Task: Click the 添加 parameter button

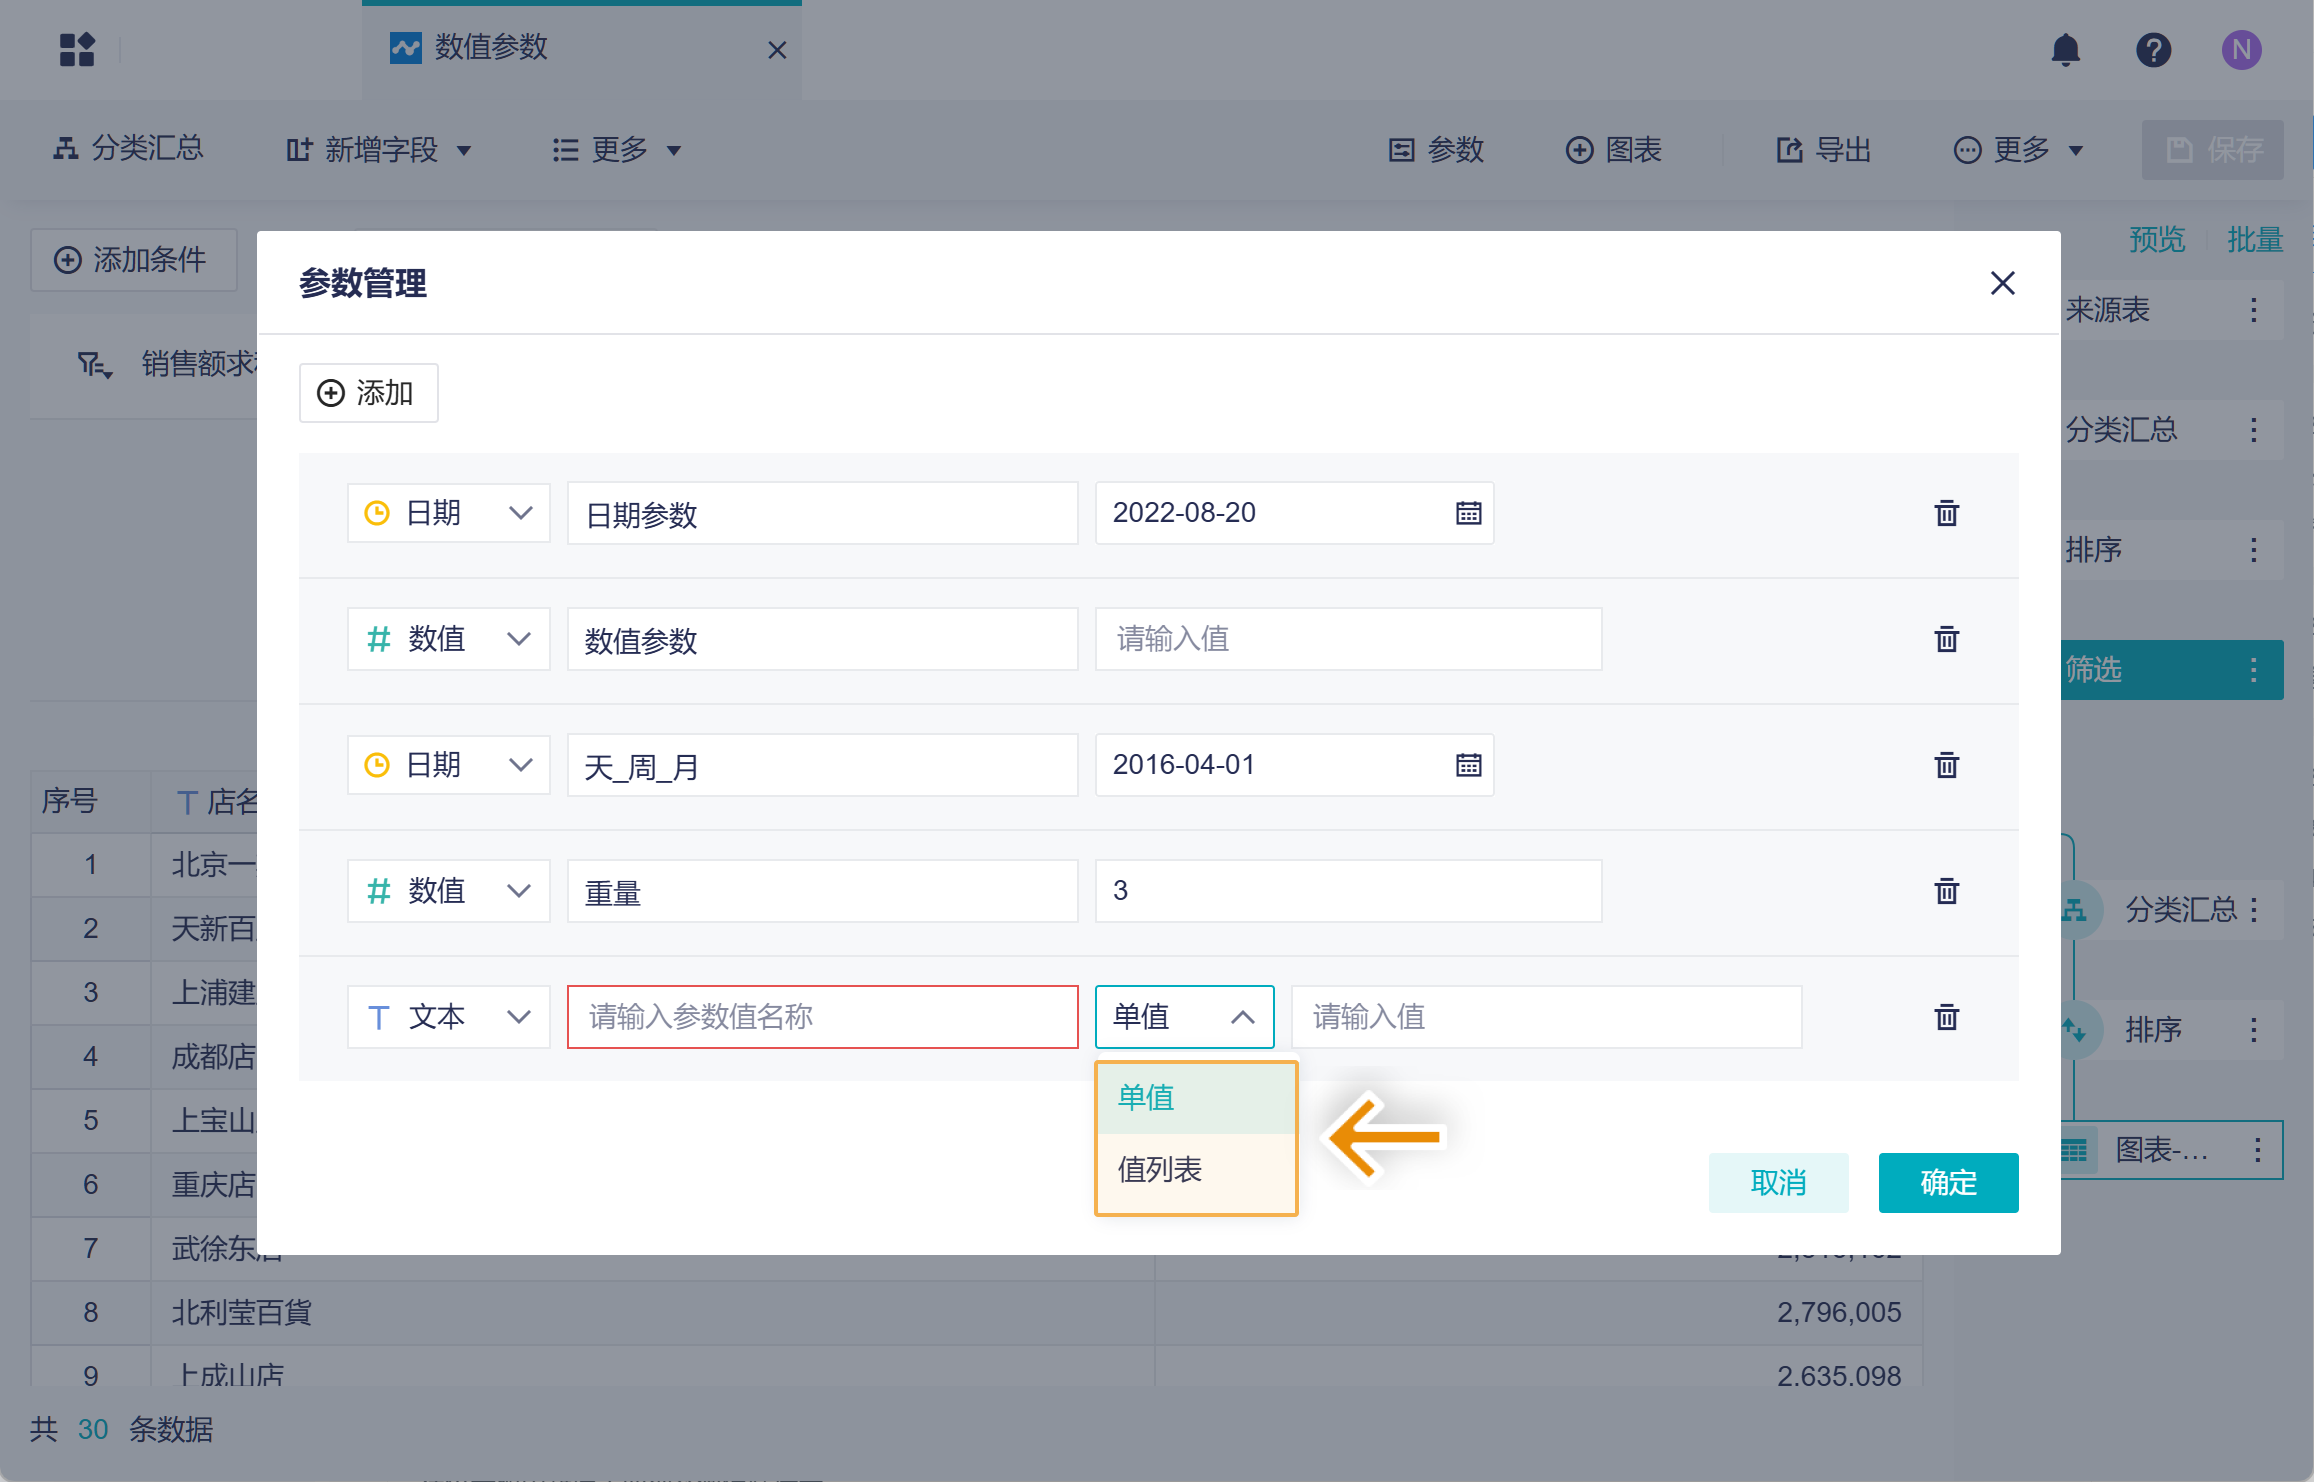Action: pyautogui.click(x=367, y=393)
